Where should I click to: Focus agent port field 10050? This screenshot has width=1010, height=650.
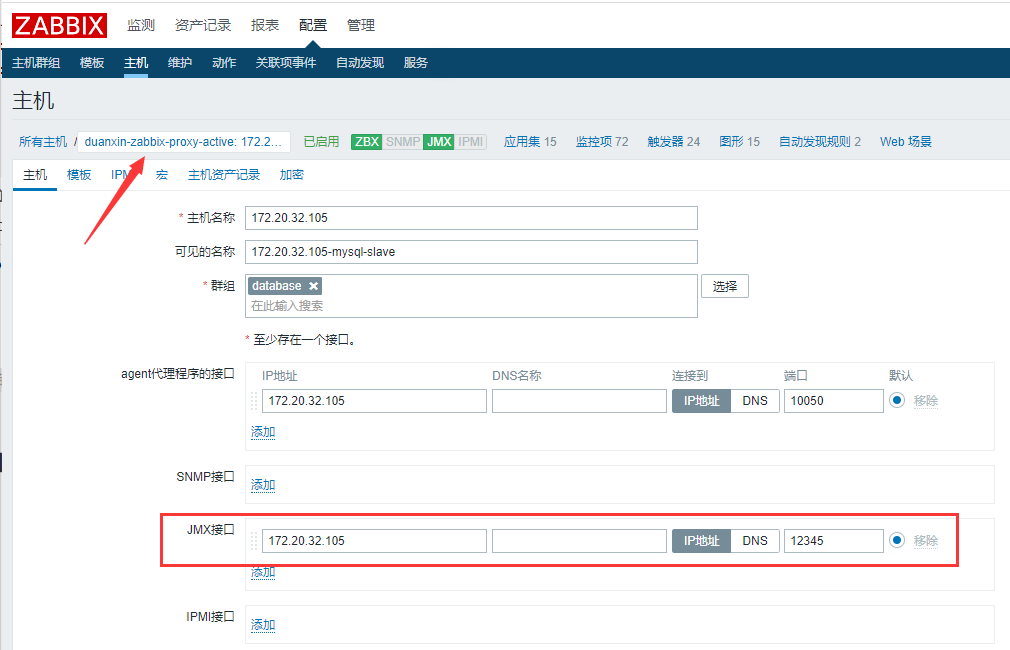coord(834,401)
